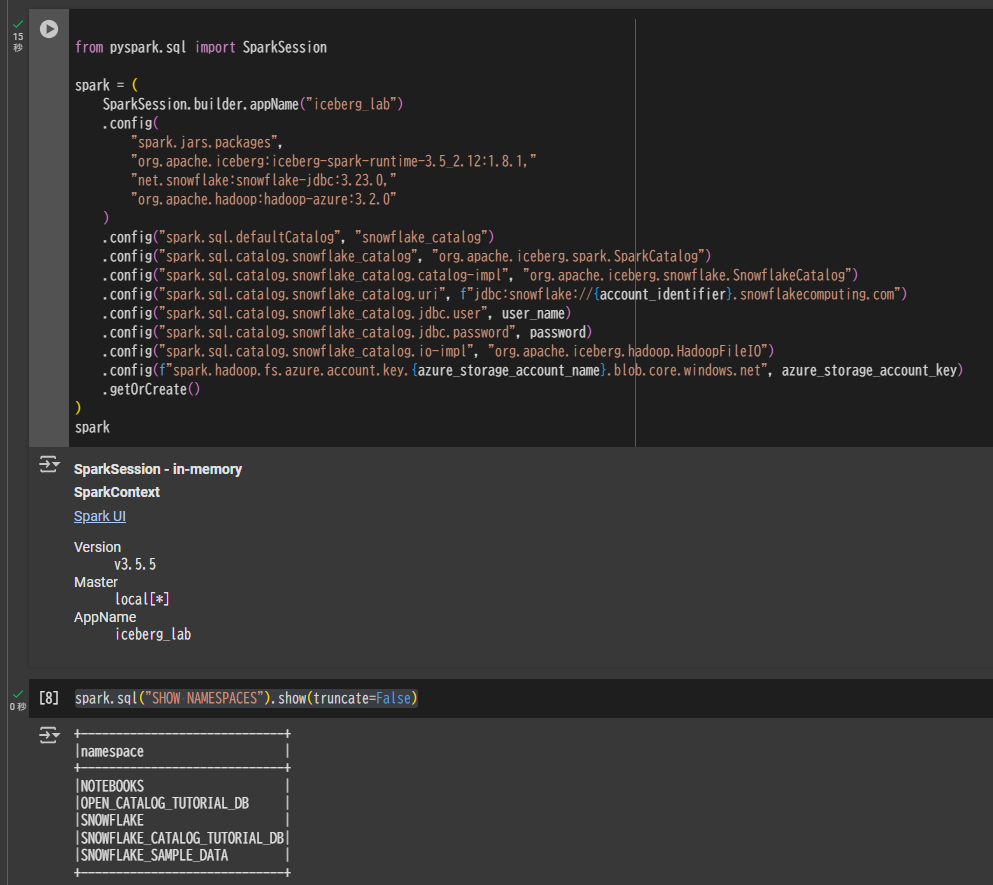Click the azure account key config line

[x=533, y=370]
